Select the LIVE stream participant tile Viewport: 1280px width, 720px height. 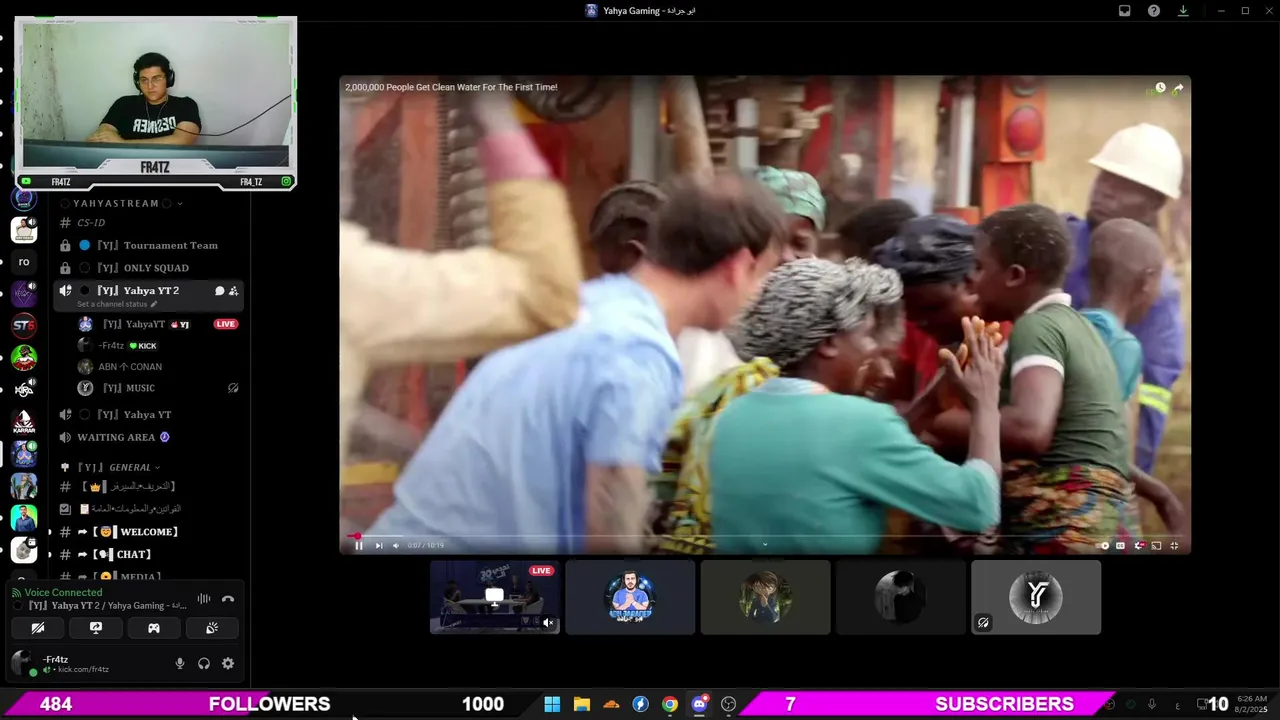[x=495, y=597]
